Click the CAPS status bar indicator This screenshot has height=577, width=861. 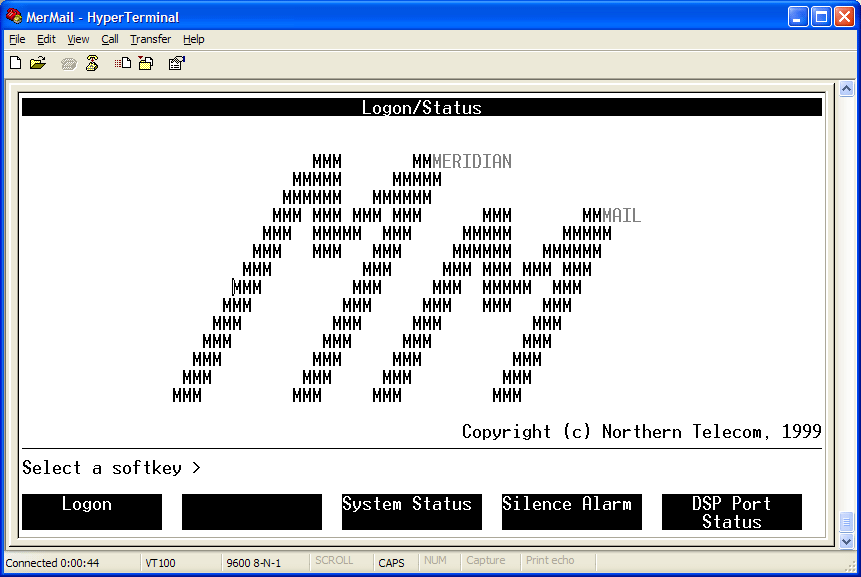(x=392, y=563)
